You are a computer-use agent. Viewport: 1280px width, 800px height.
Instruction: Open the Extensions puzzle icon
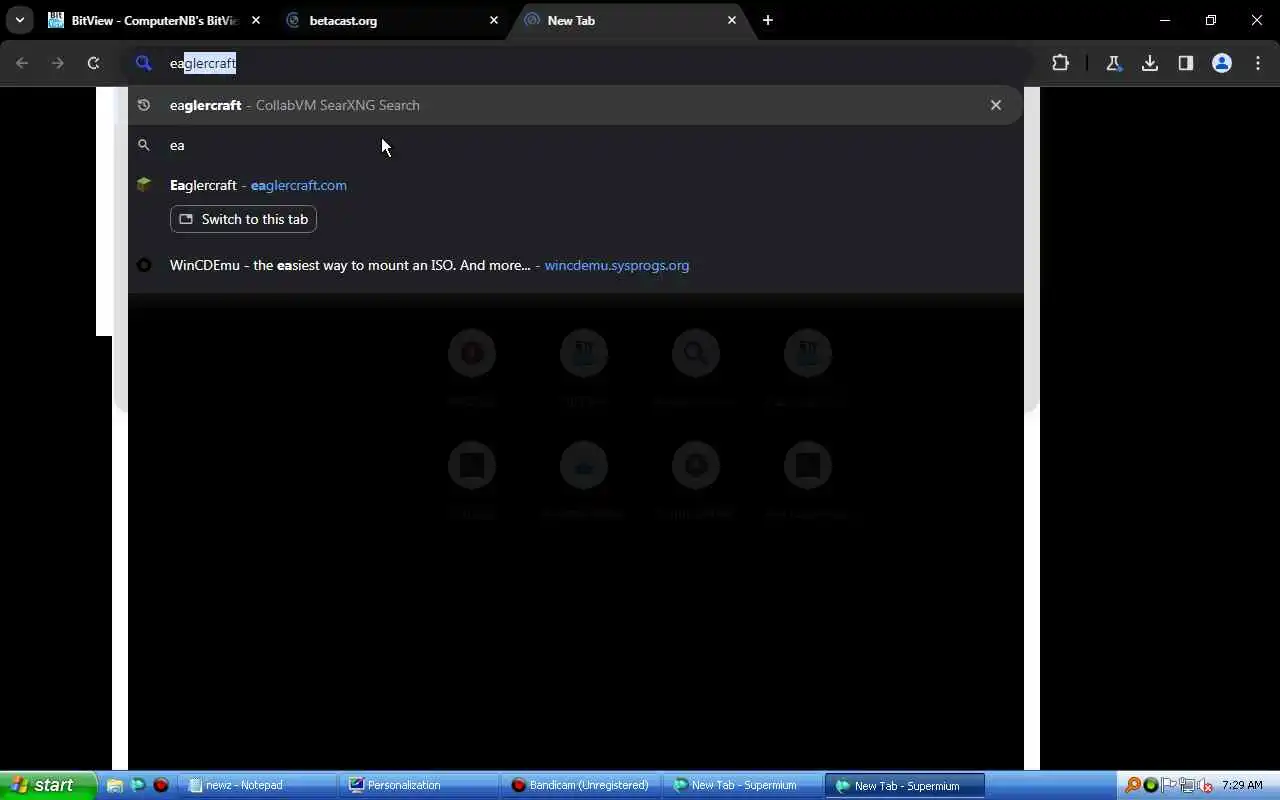pos(1061,63)
